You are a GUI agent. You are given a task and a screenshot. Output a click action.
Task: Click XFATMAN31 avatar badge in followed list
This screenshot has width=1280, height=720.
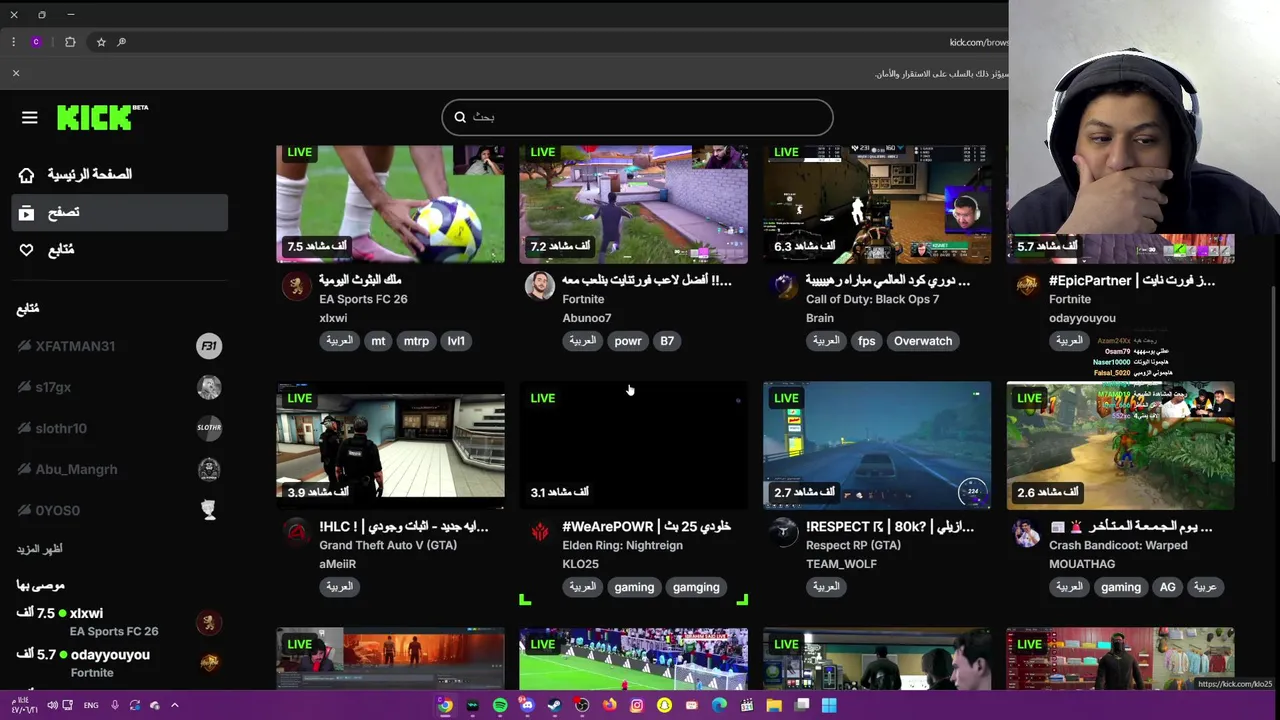pos(208,346)
